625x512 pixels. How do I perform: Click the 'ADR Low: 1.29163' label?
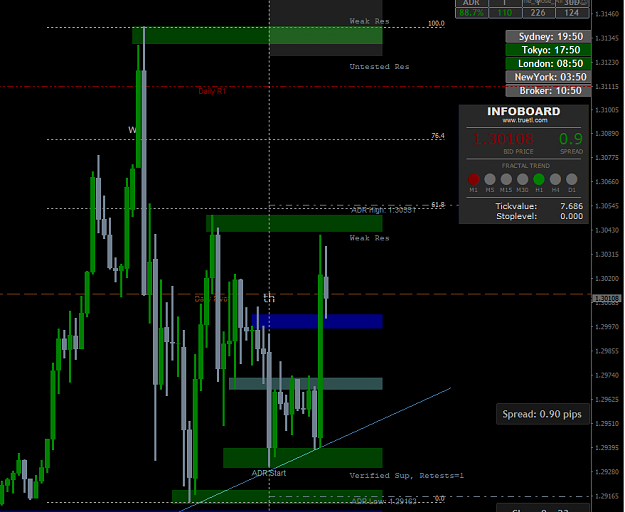tap(384, 501)
